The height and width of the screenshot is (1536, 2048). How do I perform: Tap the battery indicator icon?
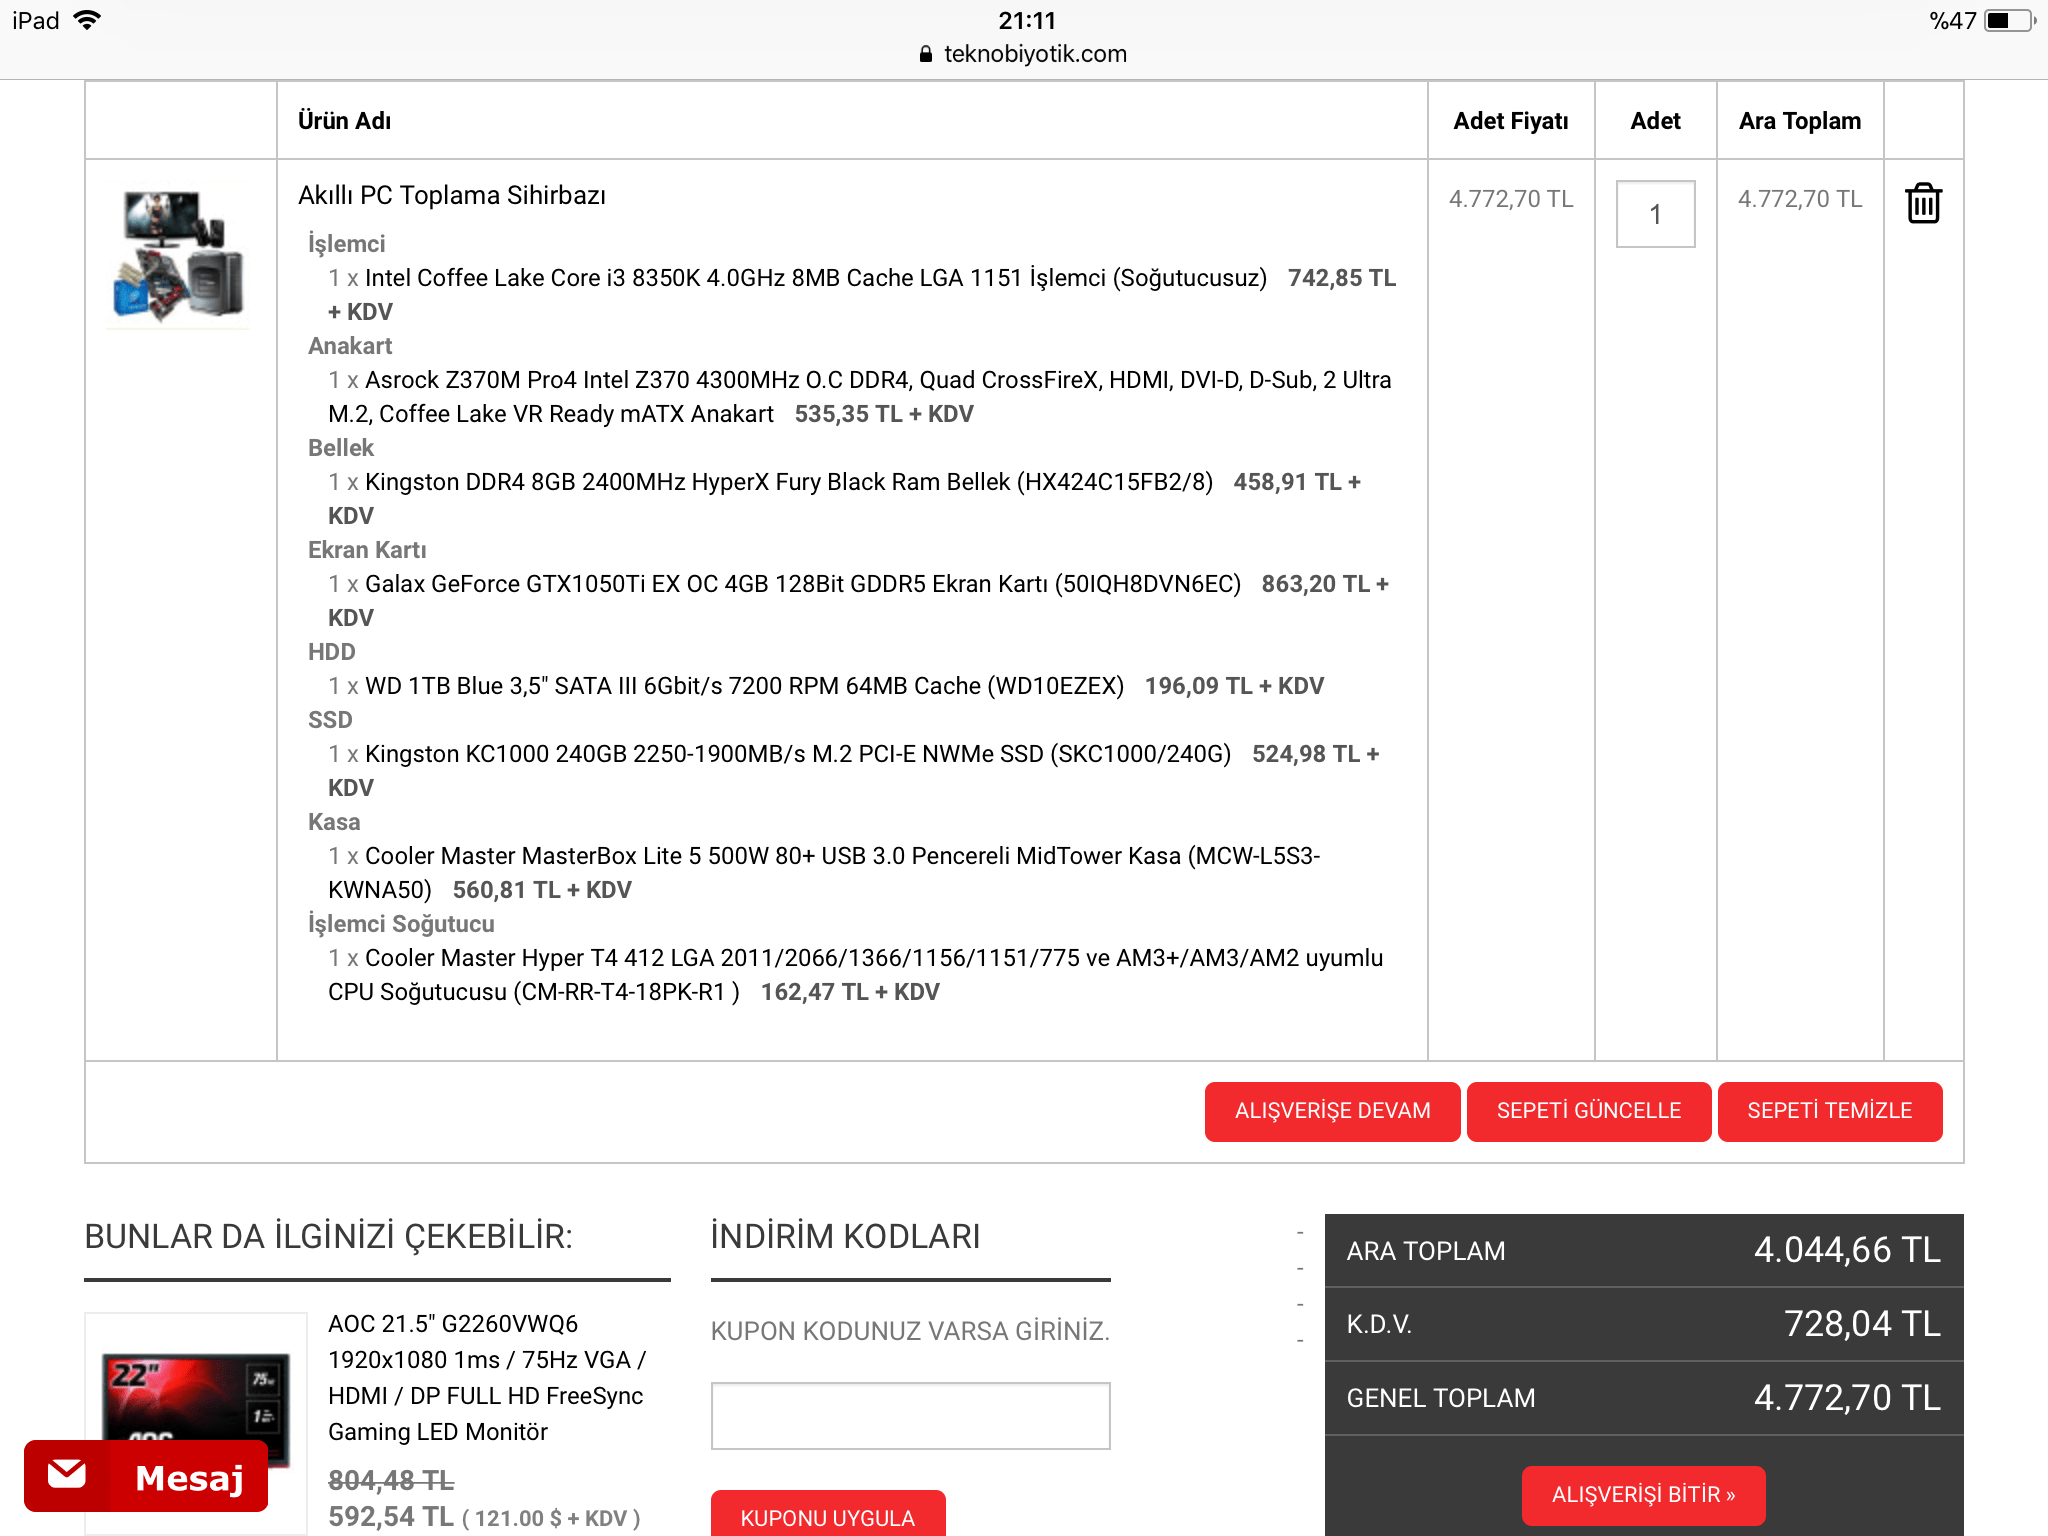pos(2008,20)
